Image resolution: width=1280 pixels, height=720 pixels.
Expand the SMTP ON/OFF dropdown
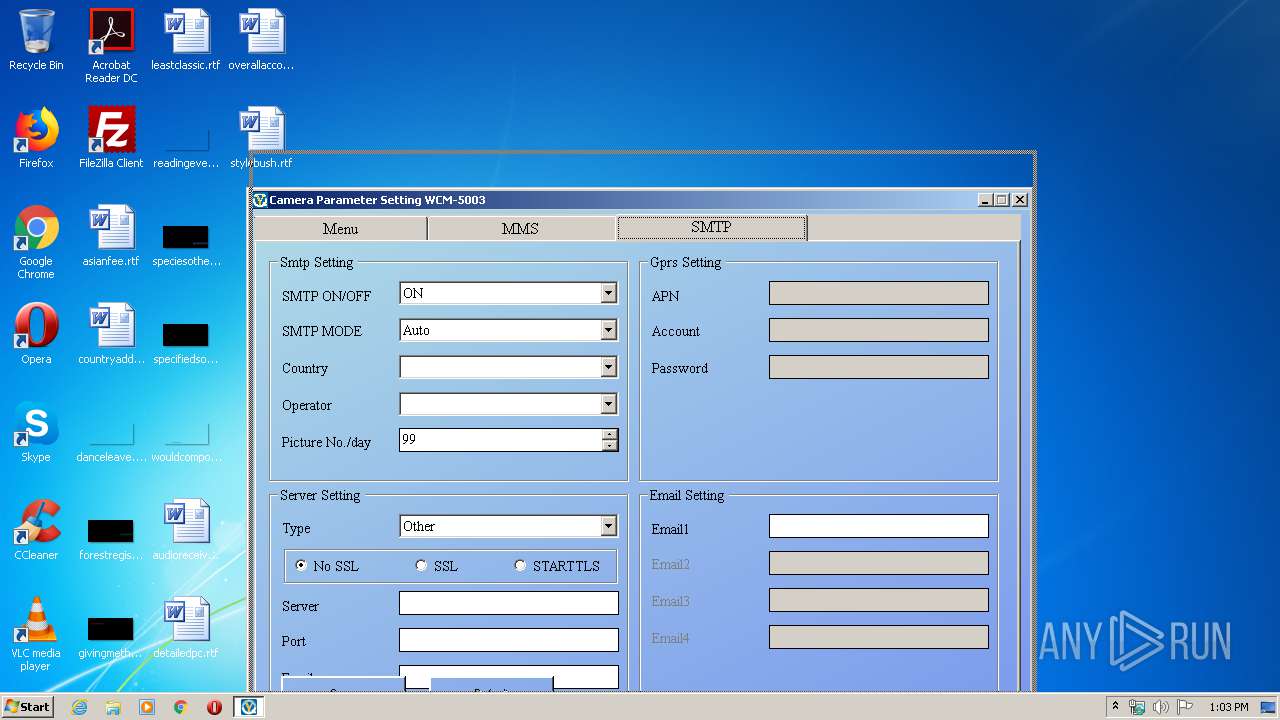608,293
